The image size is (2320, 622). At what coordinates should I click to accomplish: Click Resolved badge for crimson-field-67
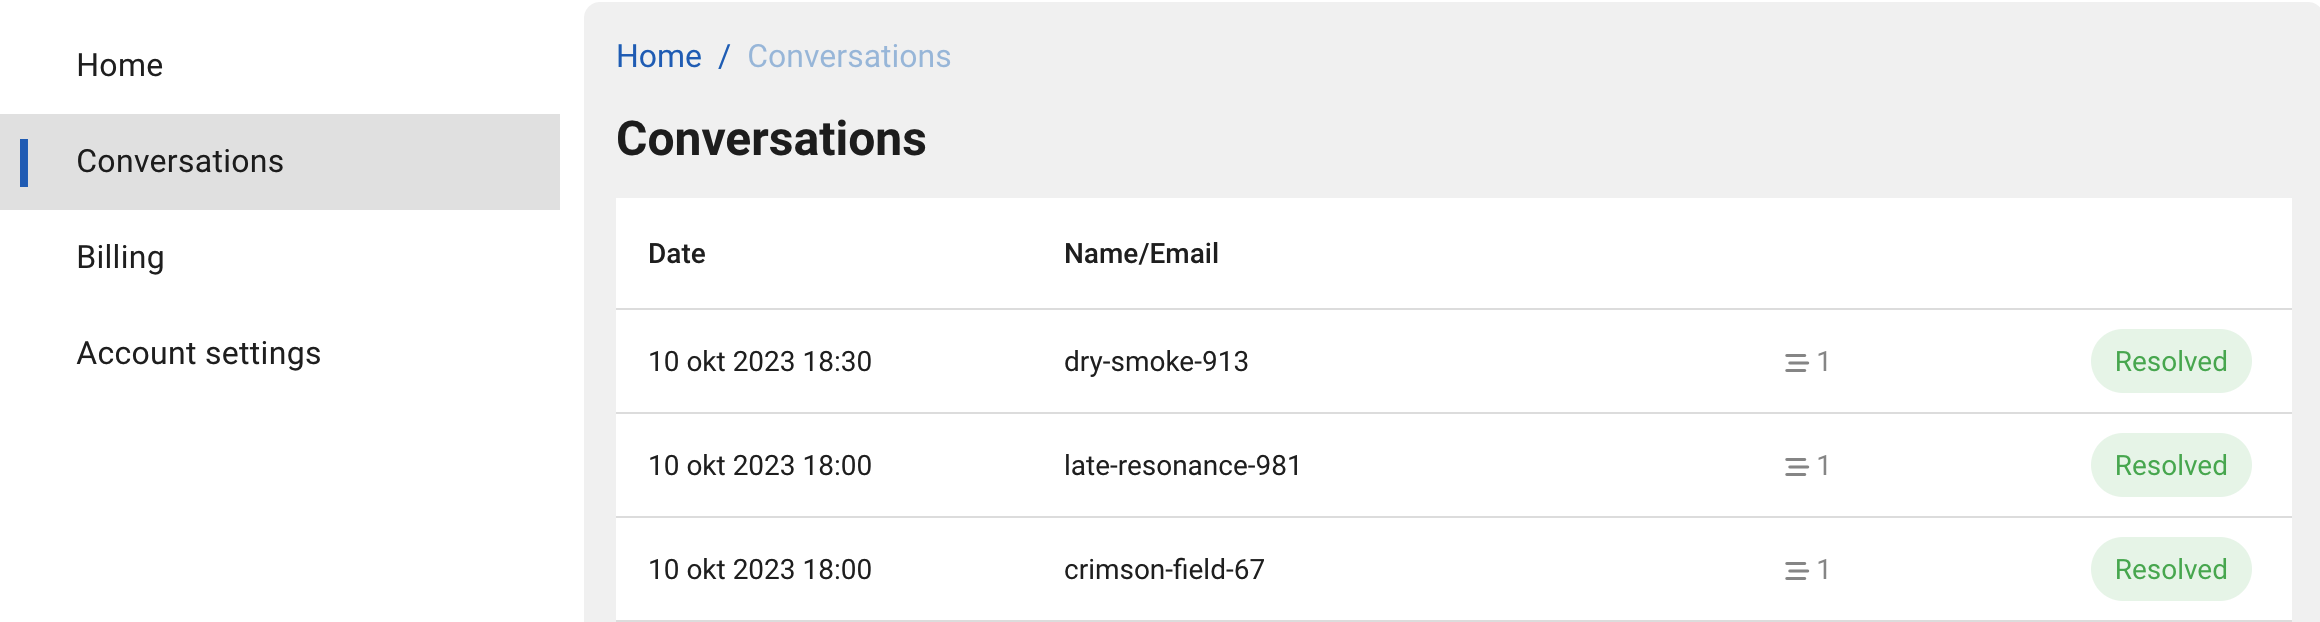pyautogui.click(x=2170, y=569)
